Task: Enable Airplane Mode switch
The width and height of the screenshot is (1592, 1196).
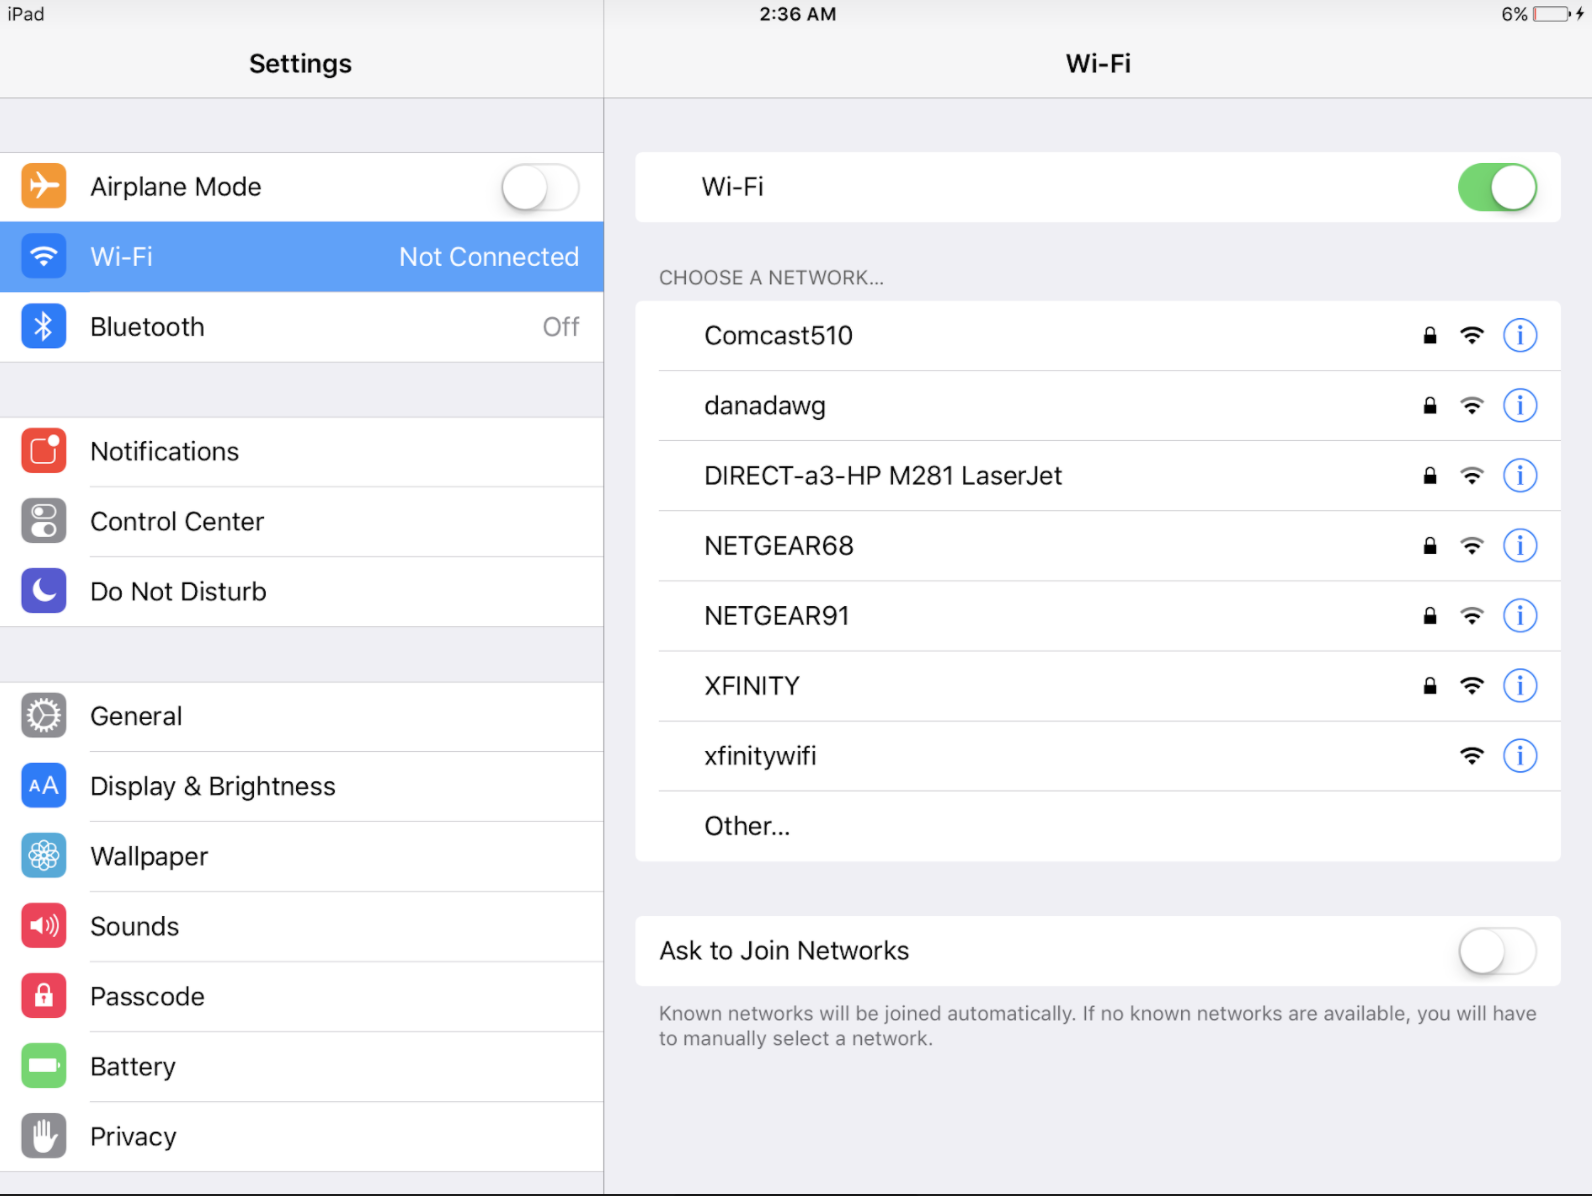Action: (540, 187)
